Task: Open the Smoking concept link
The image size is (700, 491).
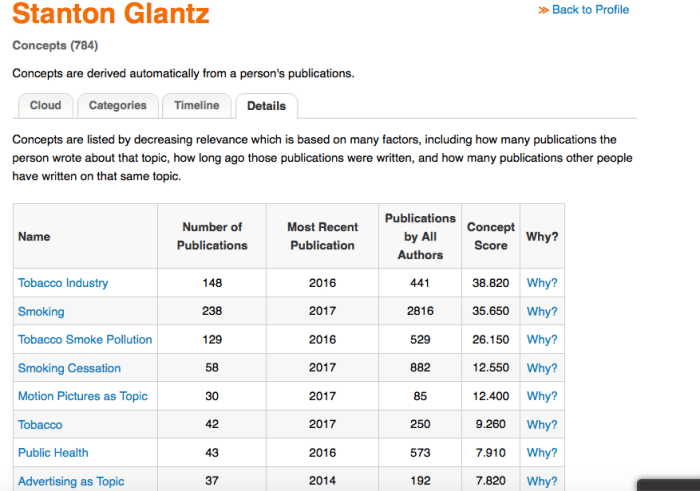Action: 41,312
